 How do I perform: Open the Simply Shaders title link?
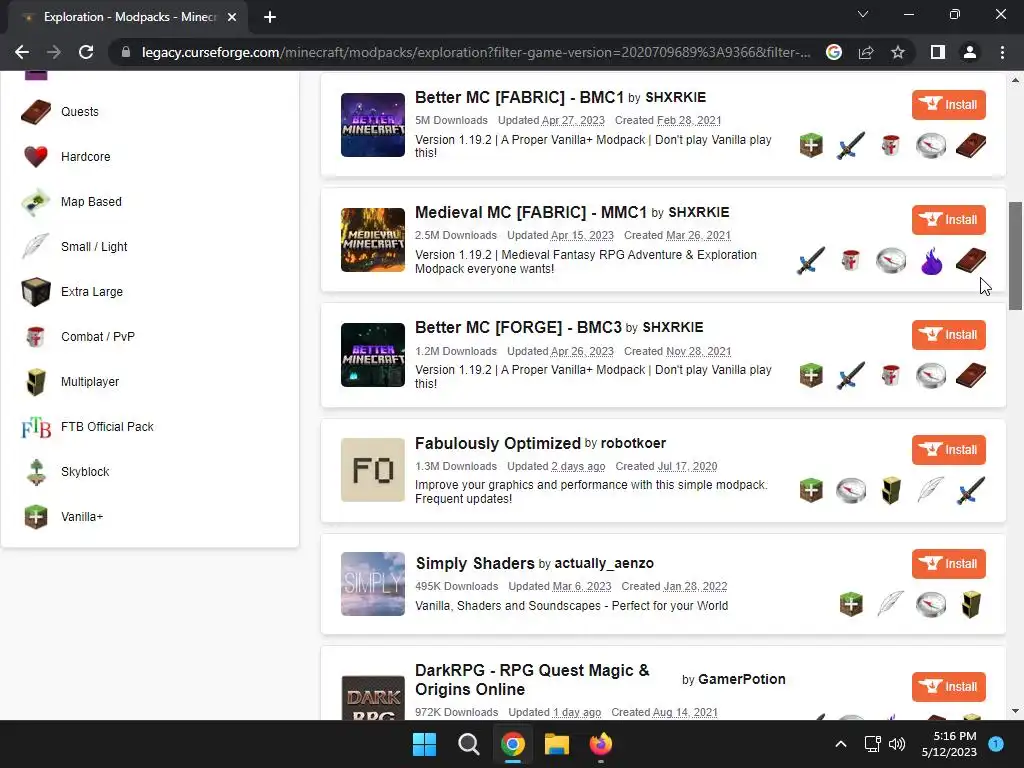pos(475,564)
